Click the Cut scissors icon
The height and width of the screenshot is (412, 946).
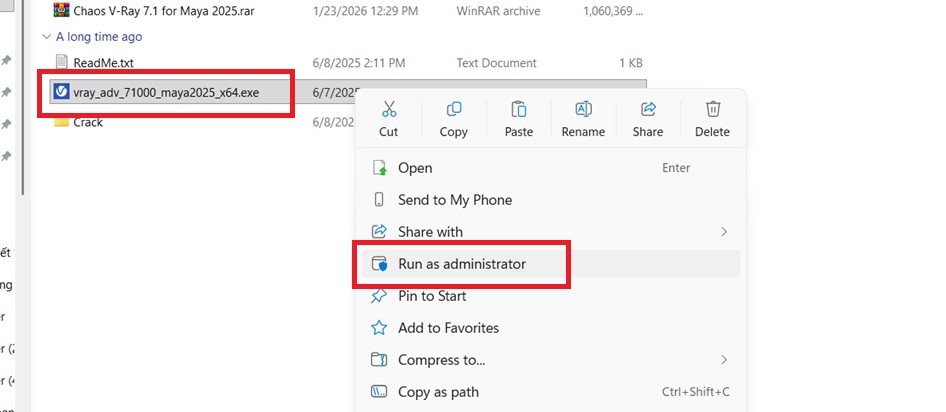[x=388, y=109]
